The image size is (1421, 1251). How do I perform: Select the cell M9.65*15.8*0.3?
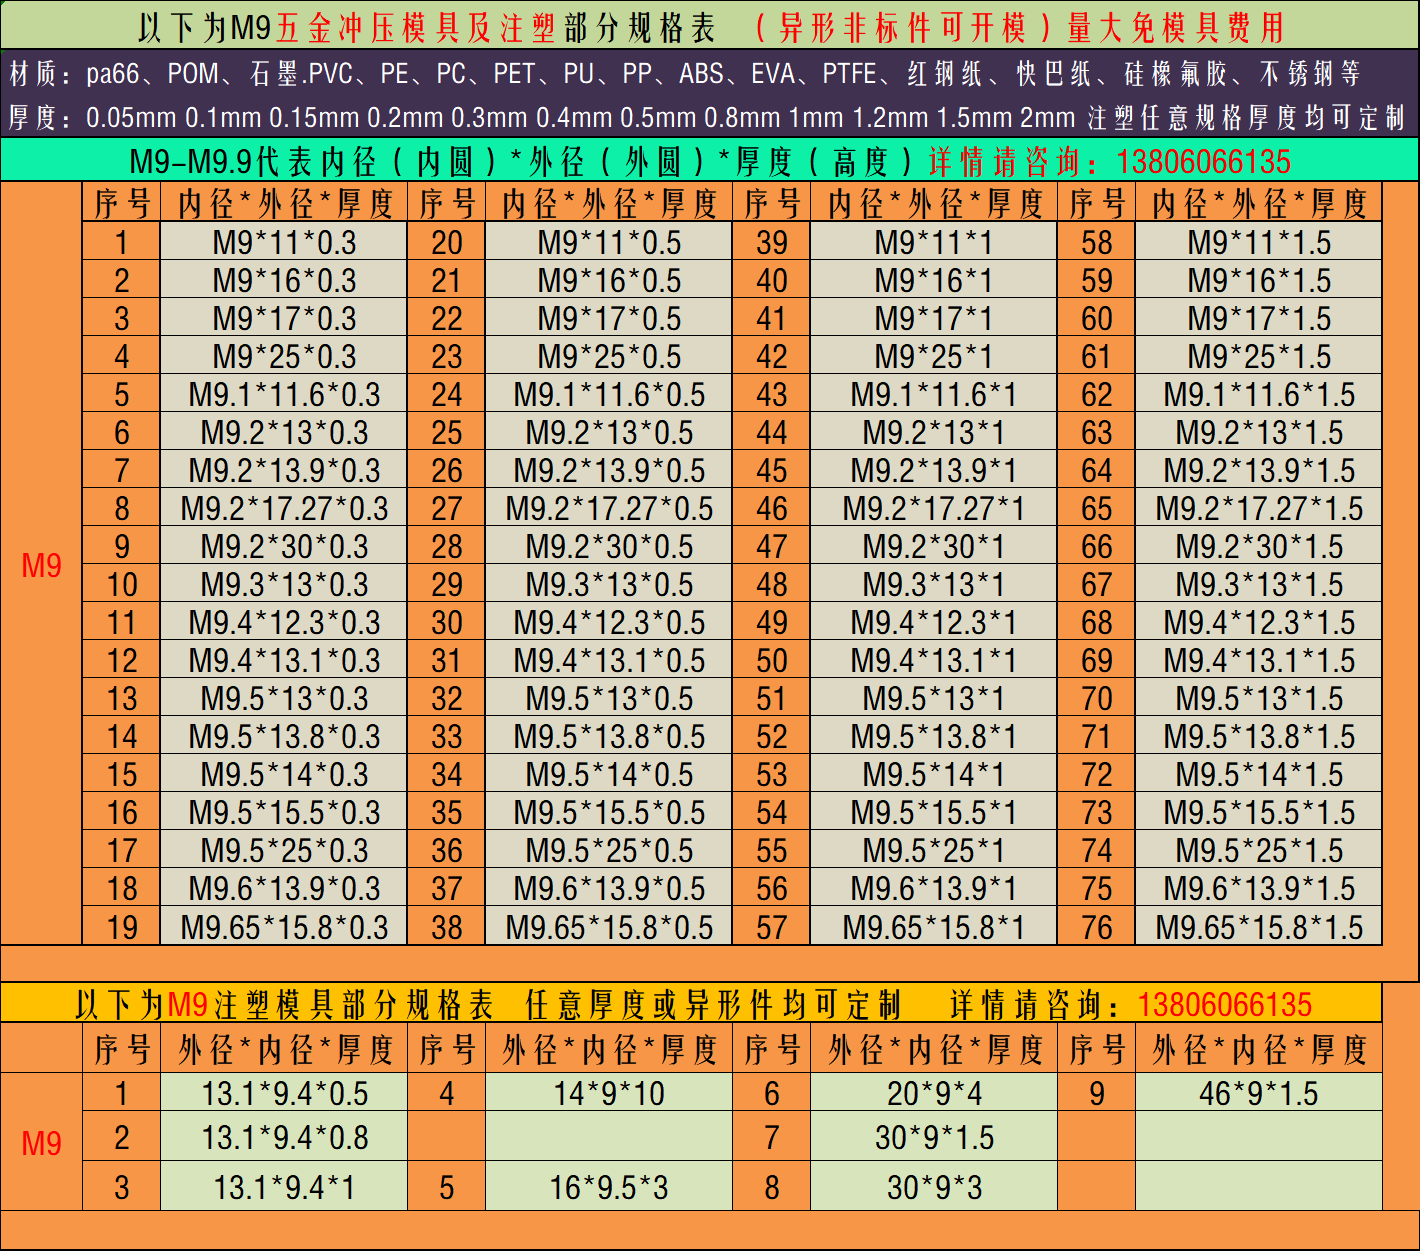click(x=284, y=926)
